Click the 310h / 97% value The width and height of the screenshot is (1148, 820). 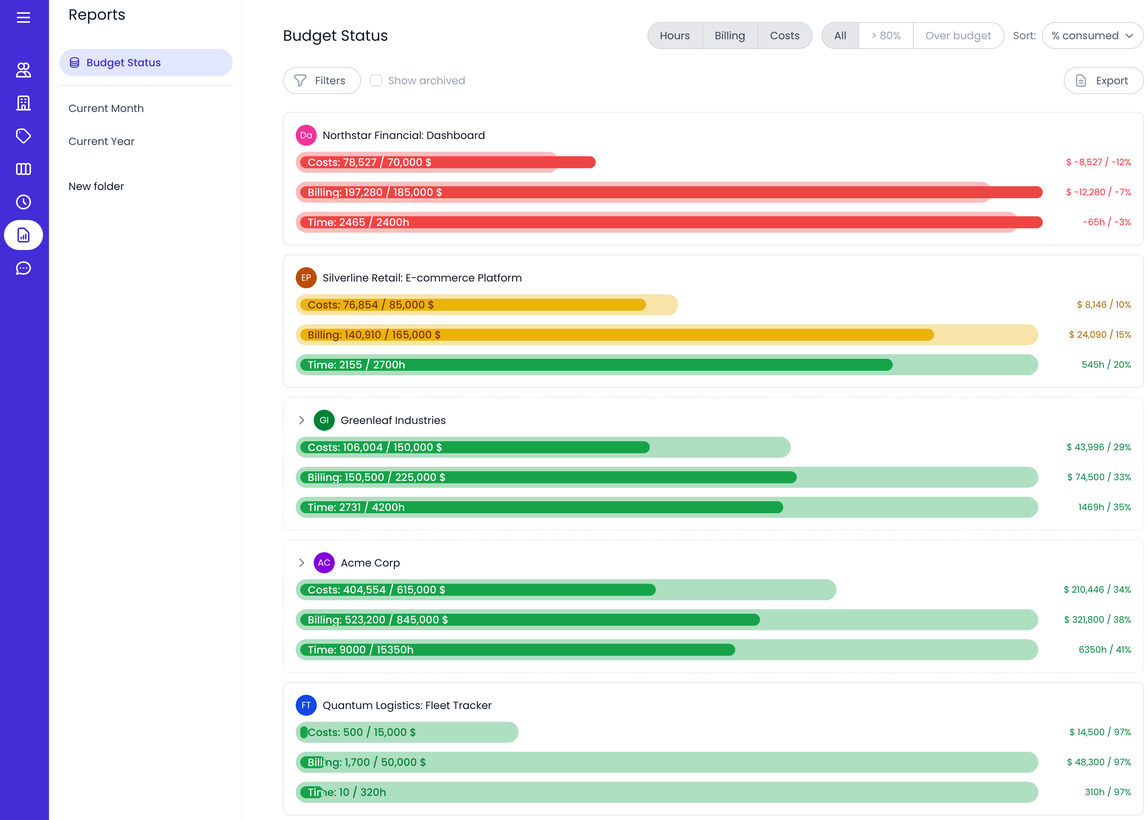1108,792
